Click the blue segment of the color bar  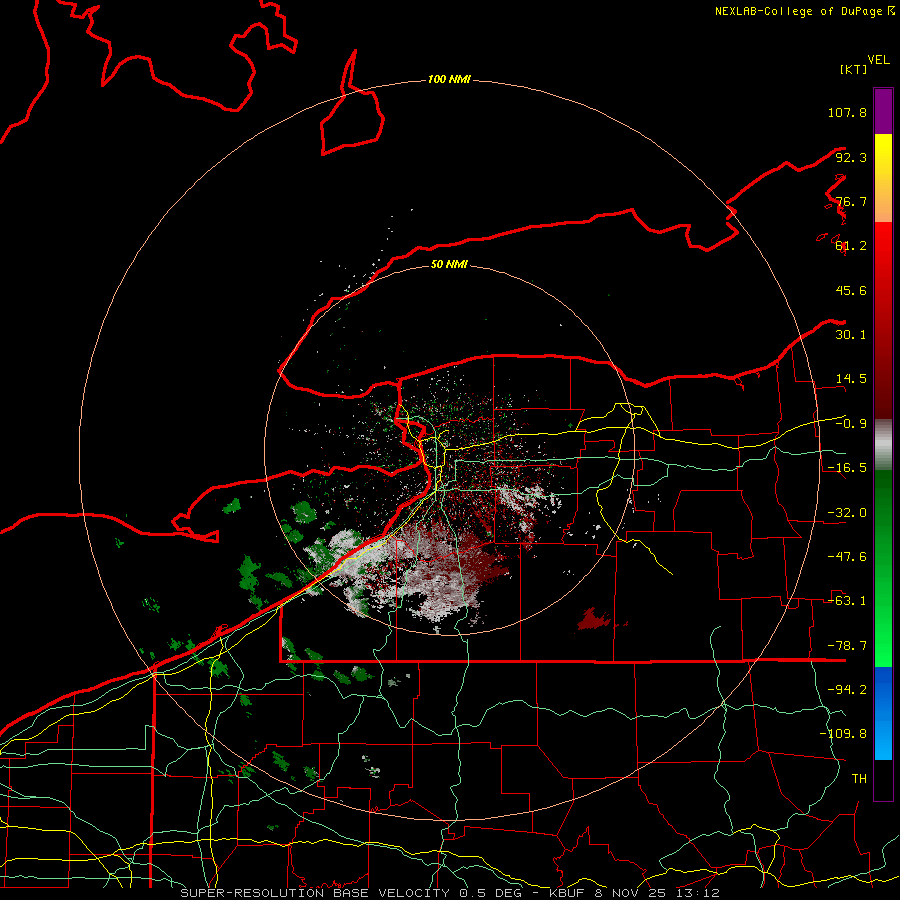[883, 713]
